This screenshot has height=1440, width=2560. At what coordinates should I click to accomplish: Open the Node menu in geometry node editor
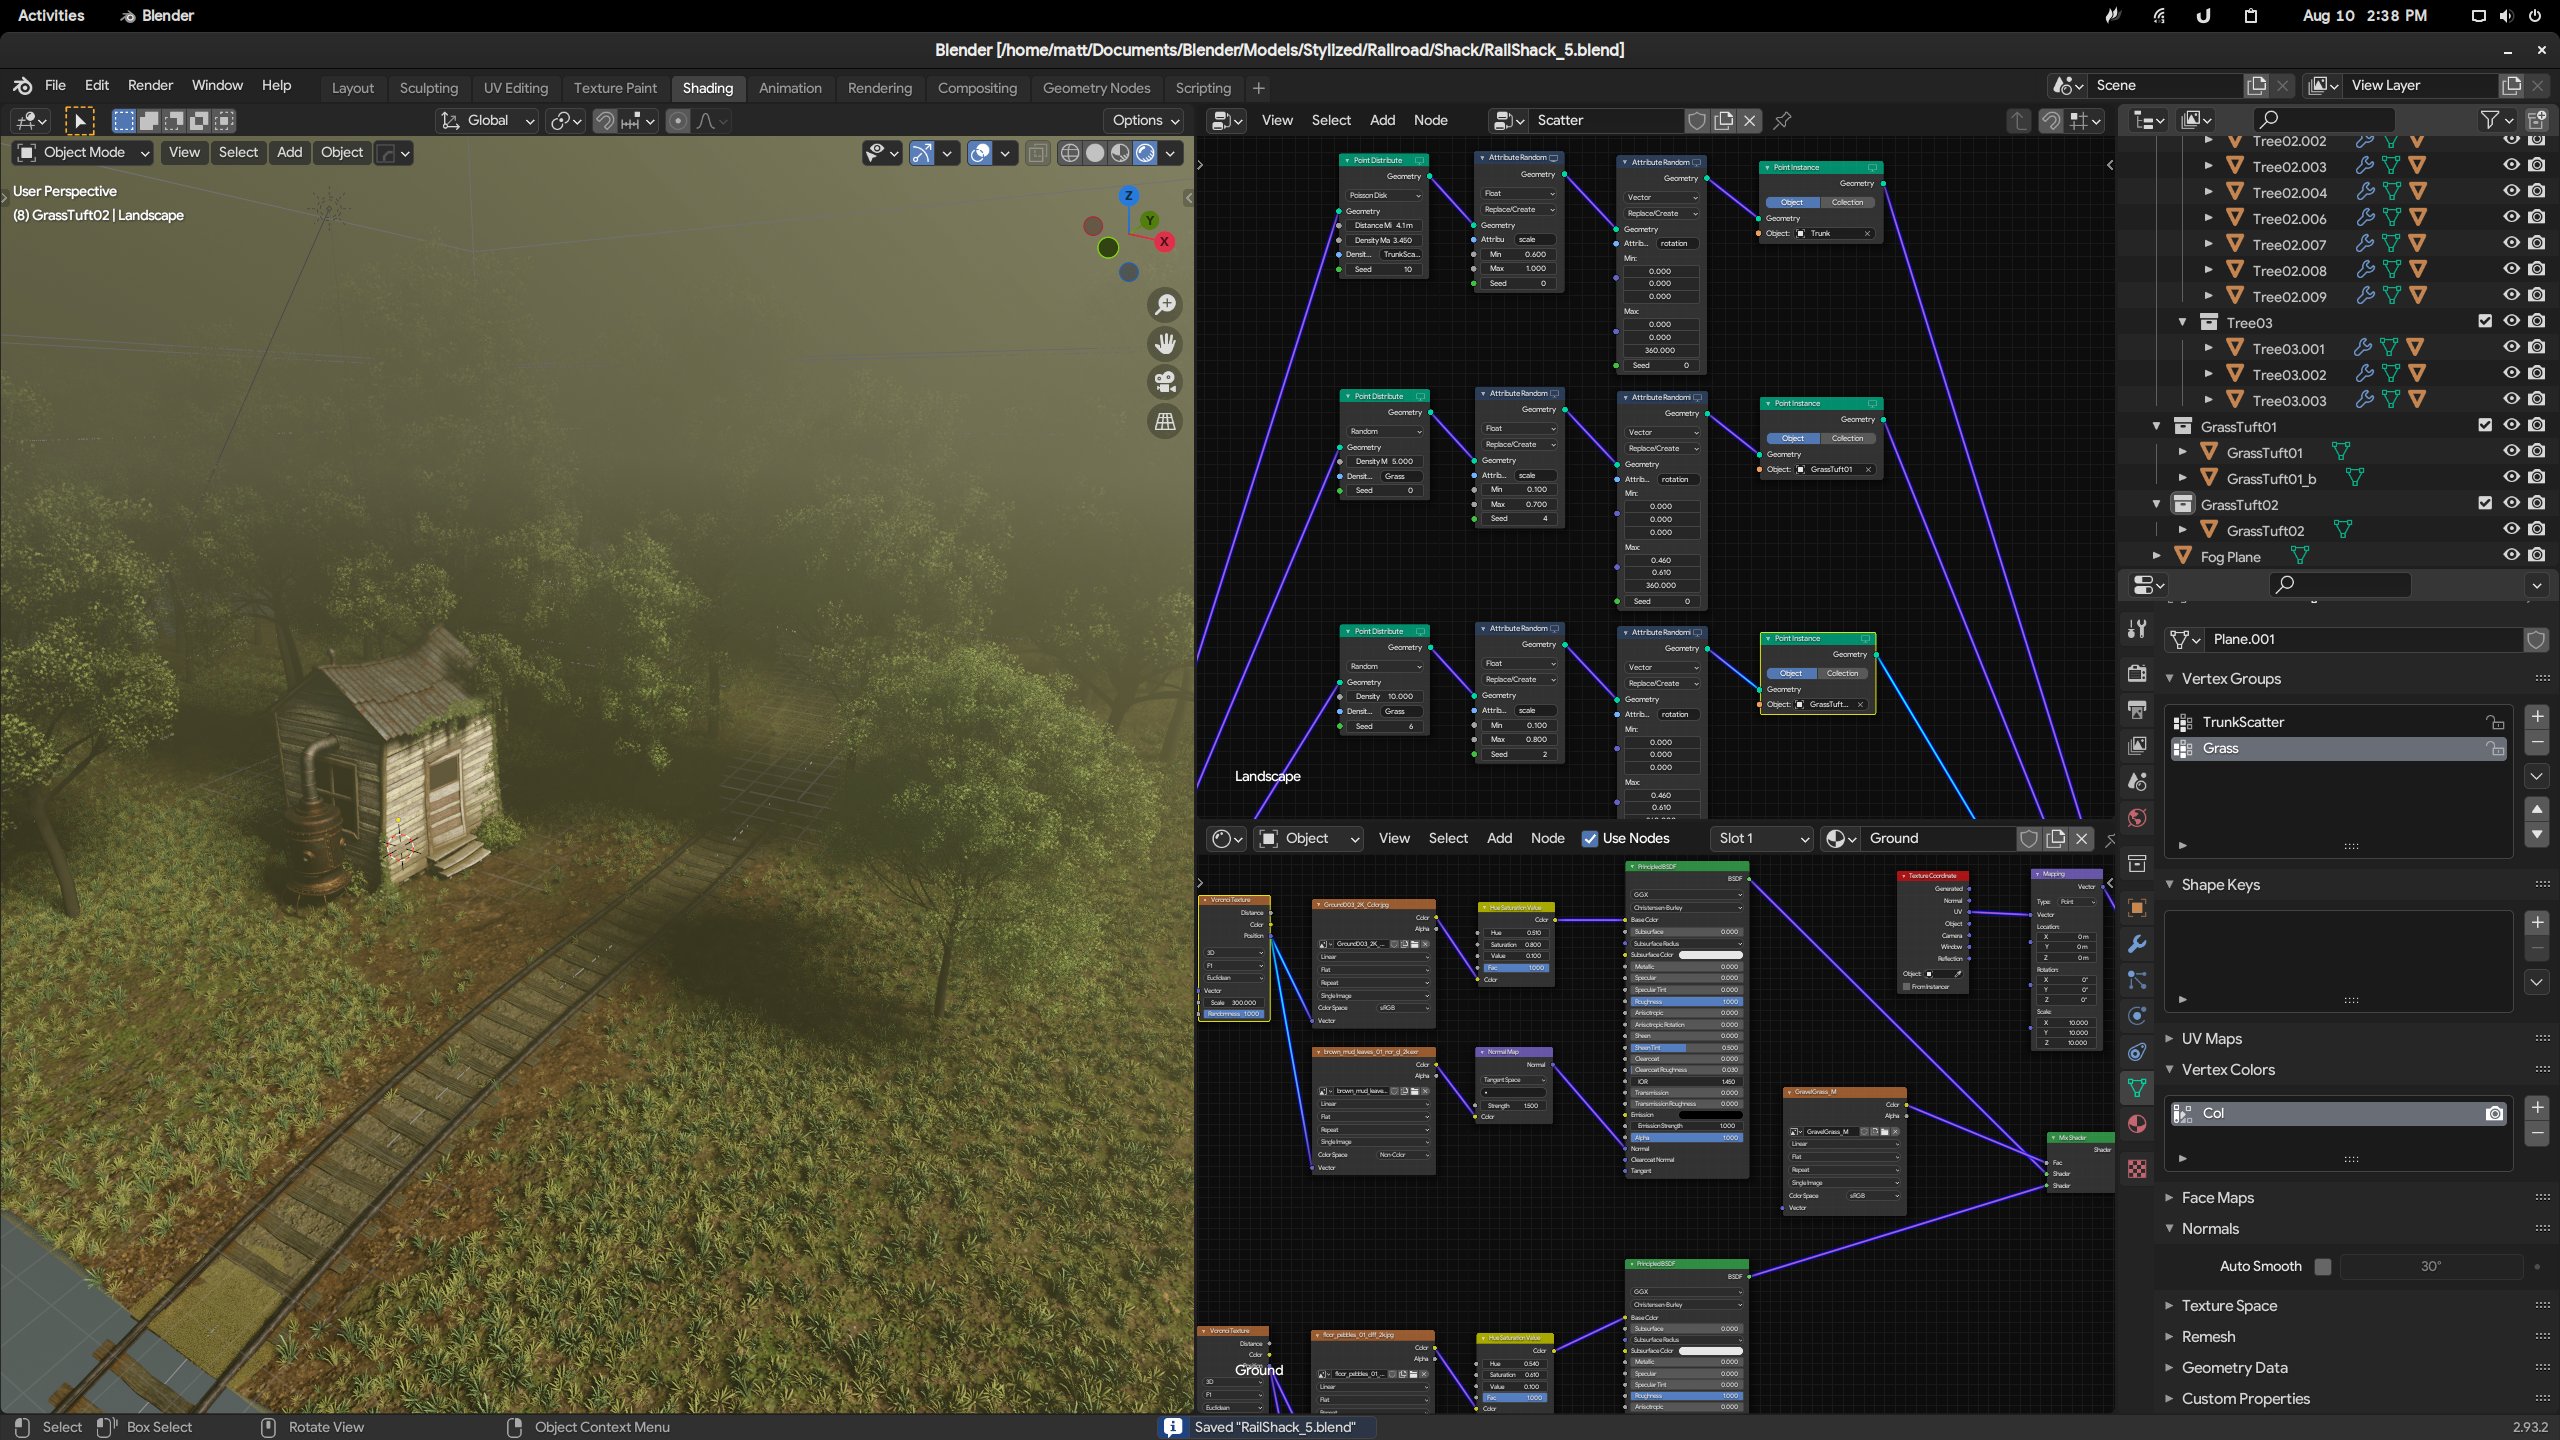(1430, 120)
